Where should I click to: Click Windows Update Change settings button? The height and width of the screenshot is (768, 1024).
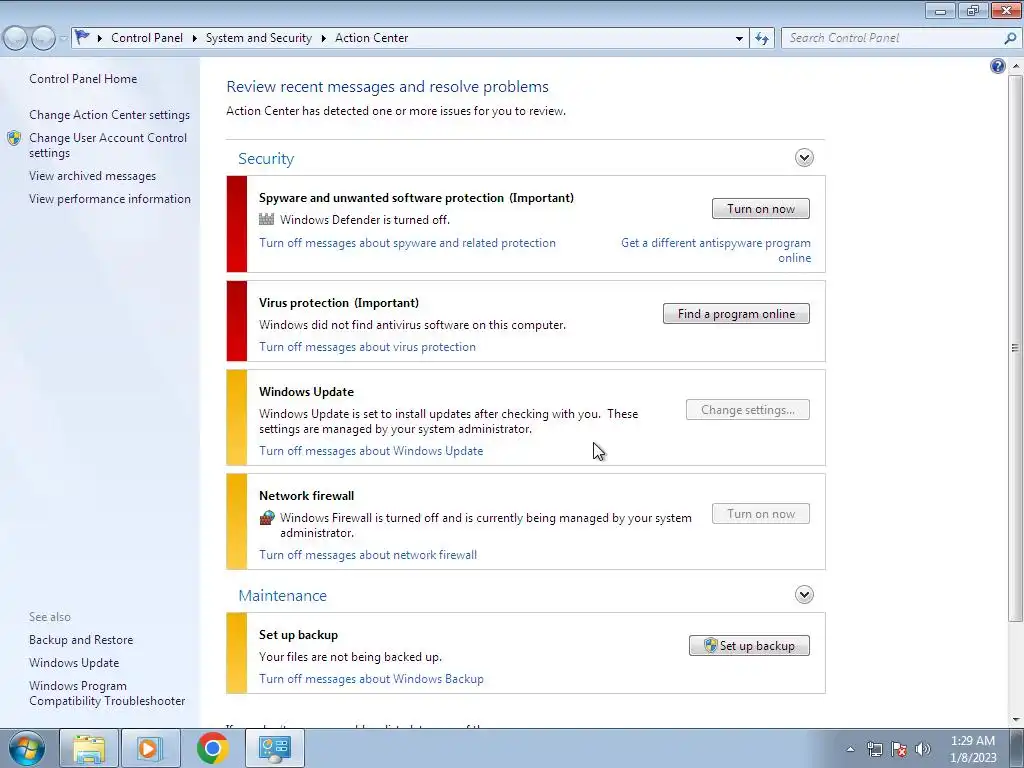[x=748, y=409]
